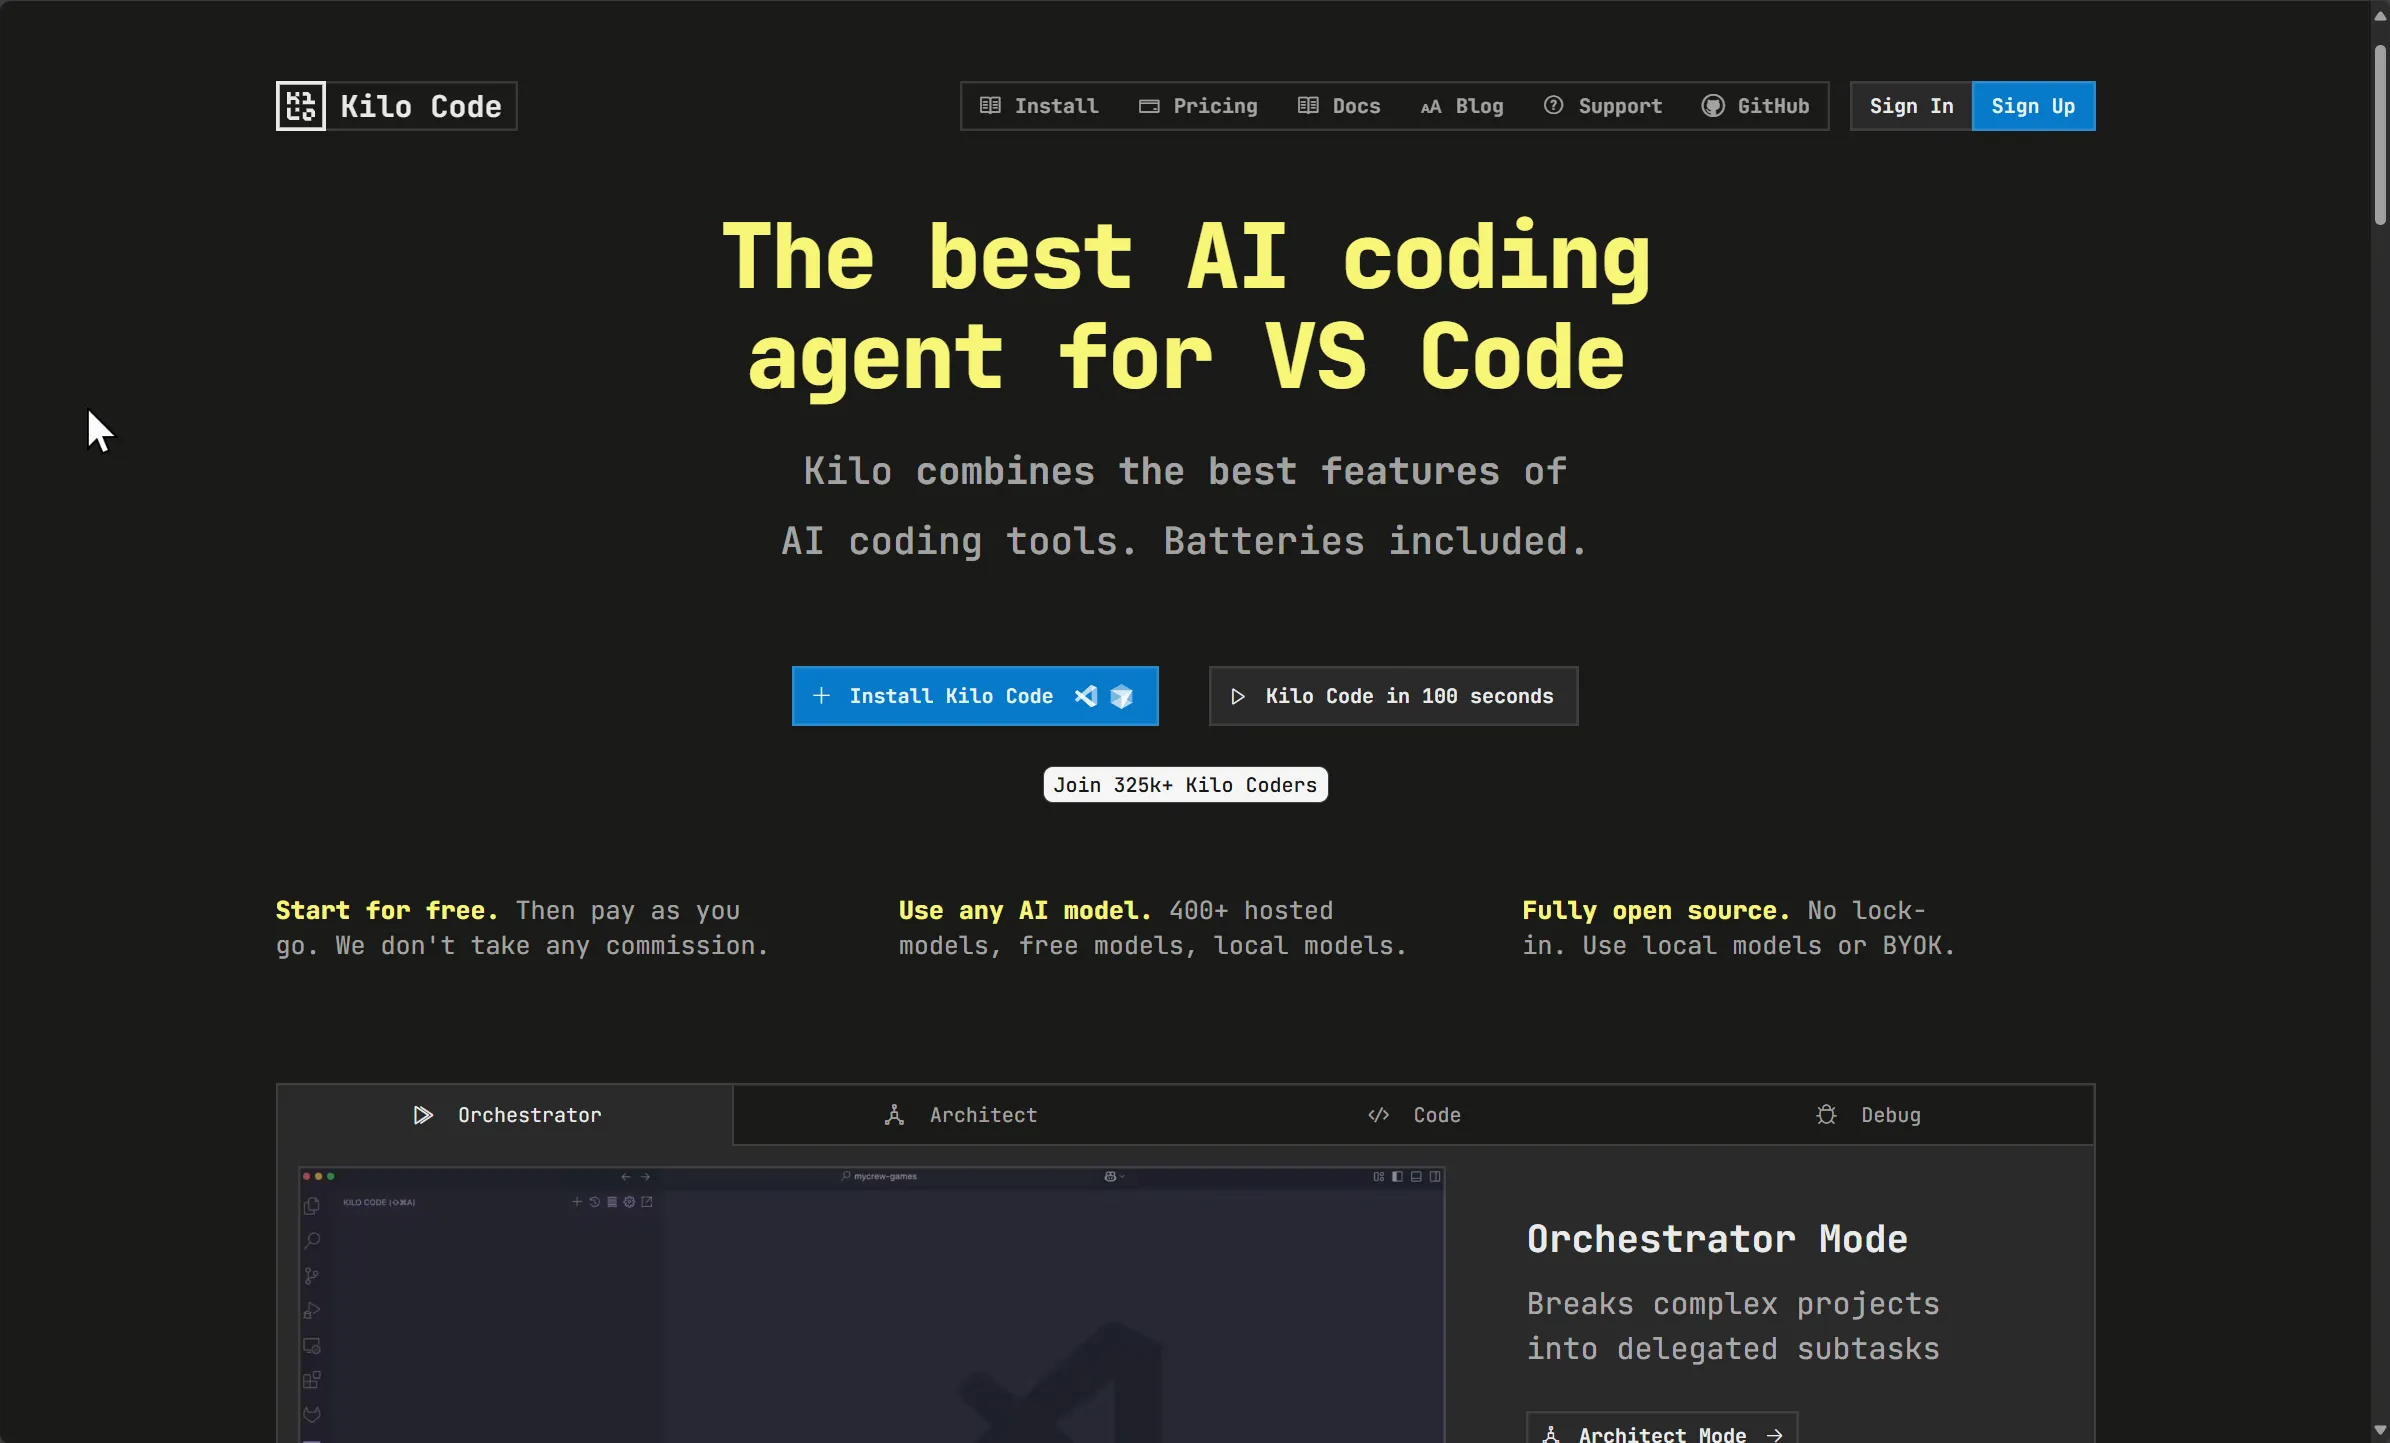This screenshot has width=2390, height=1443.
Task: Click the Sign In button
Action: click(x=1911, y=106)
